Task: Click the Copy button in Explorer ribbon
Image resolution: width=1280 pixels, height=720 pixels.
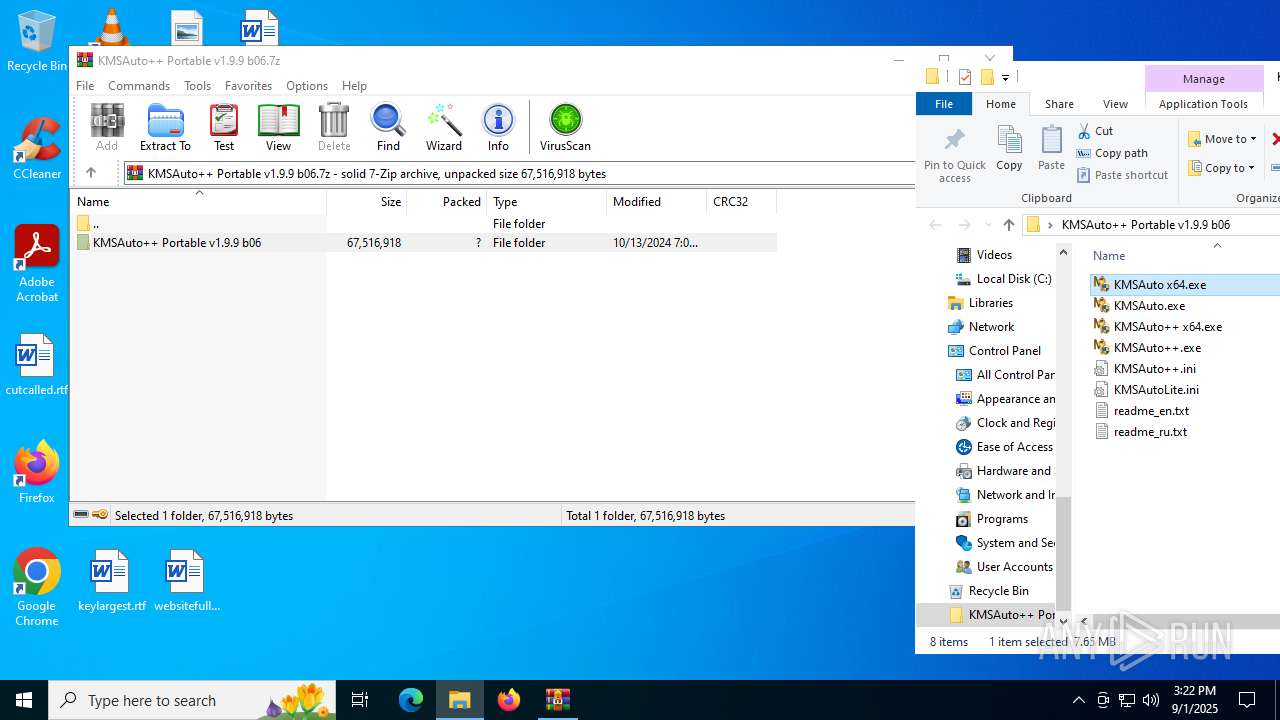Action: point(1009,148)
